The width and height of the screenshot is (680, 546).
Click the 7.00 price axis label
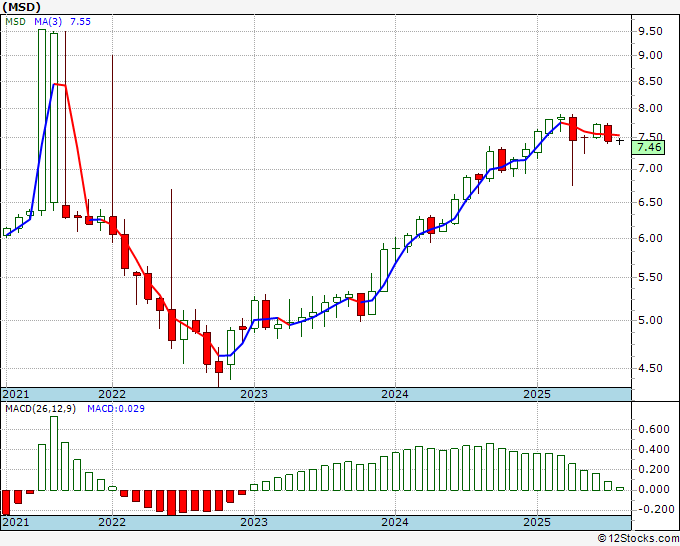pyautogui.click(x=650, y=168)
